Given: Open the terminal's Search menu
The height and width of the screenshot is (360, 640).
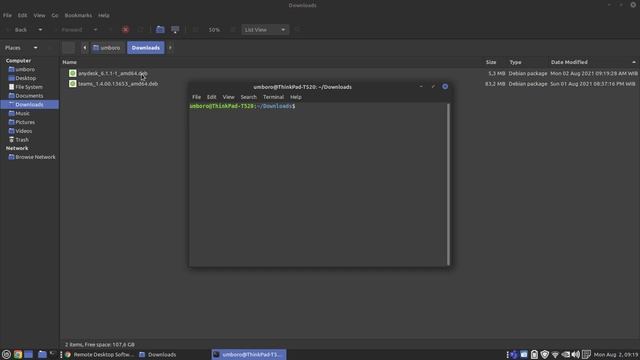Looking at the screenshot, I should tap(249, 97).
